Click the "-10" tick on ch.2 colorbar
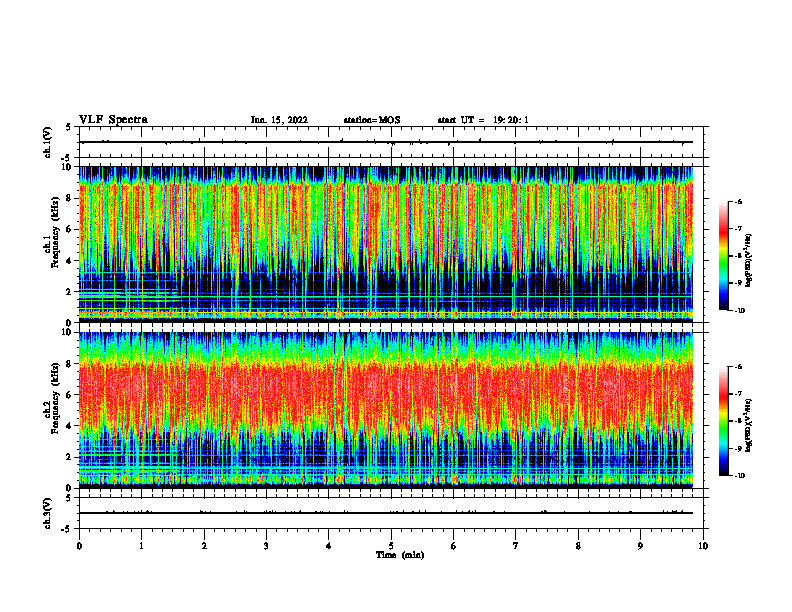This screenshot has height=612, width=792. (x=739, y=476)
